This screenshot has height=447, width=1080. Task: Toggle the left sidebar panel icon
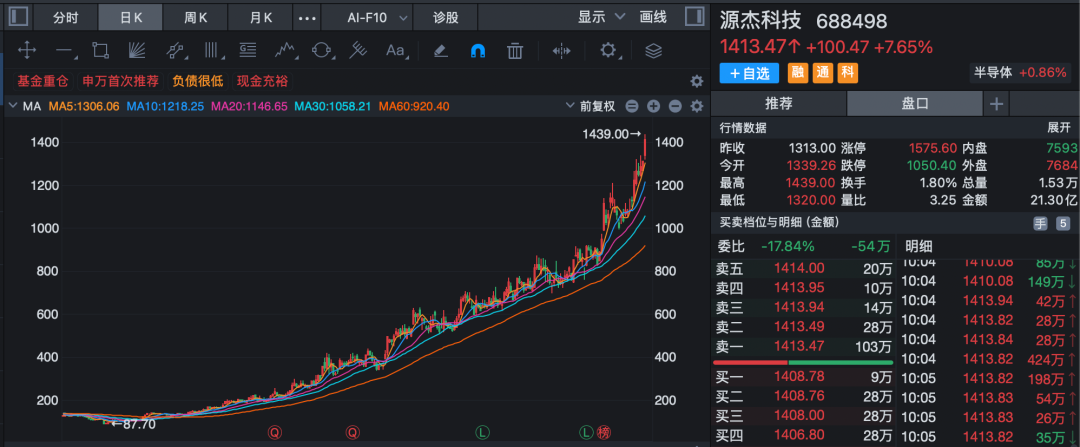click(x=19, y=18)
